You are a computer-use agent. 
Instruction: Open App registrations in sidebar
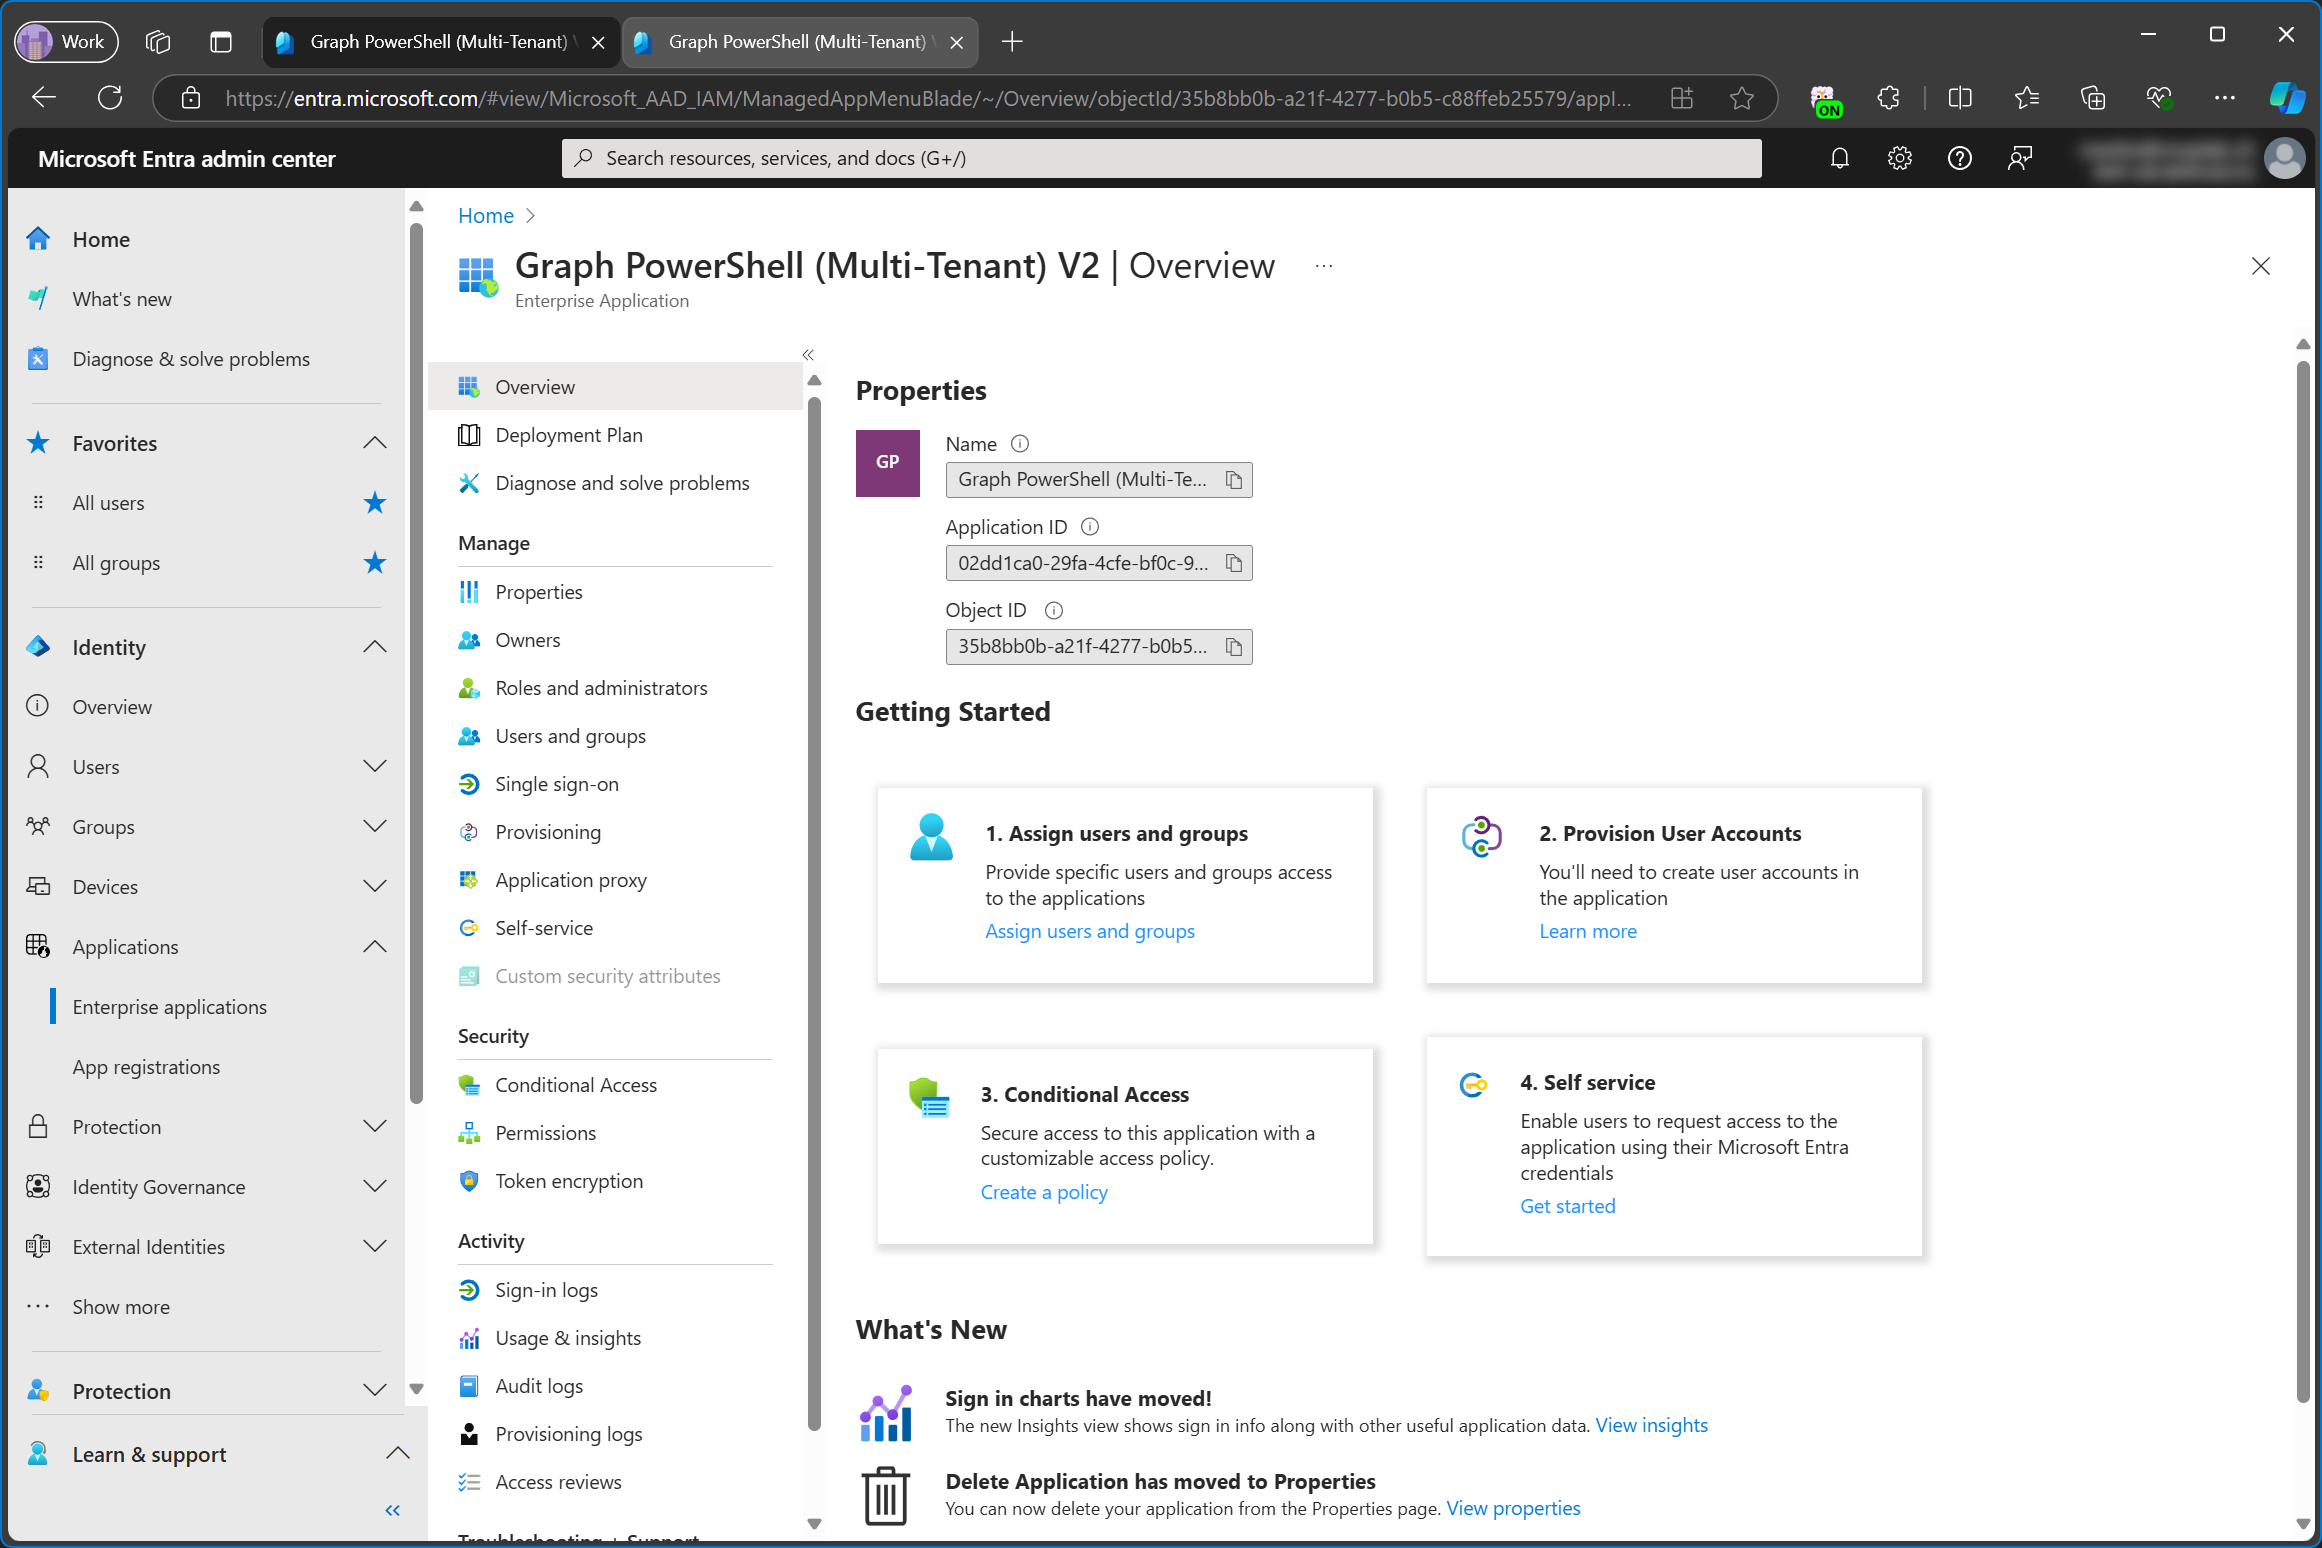pos(146,1067)
